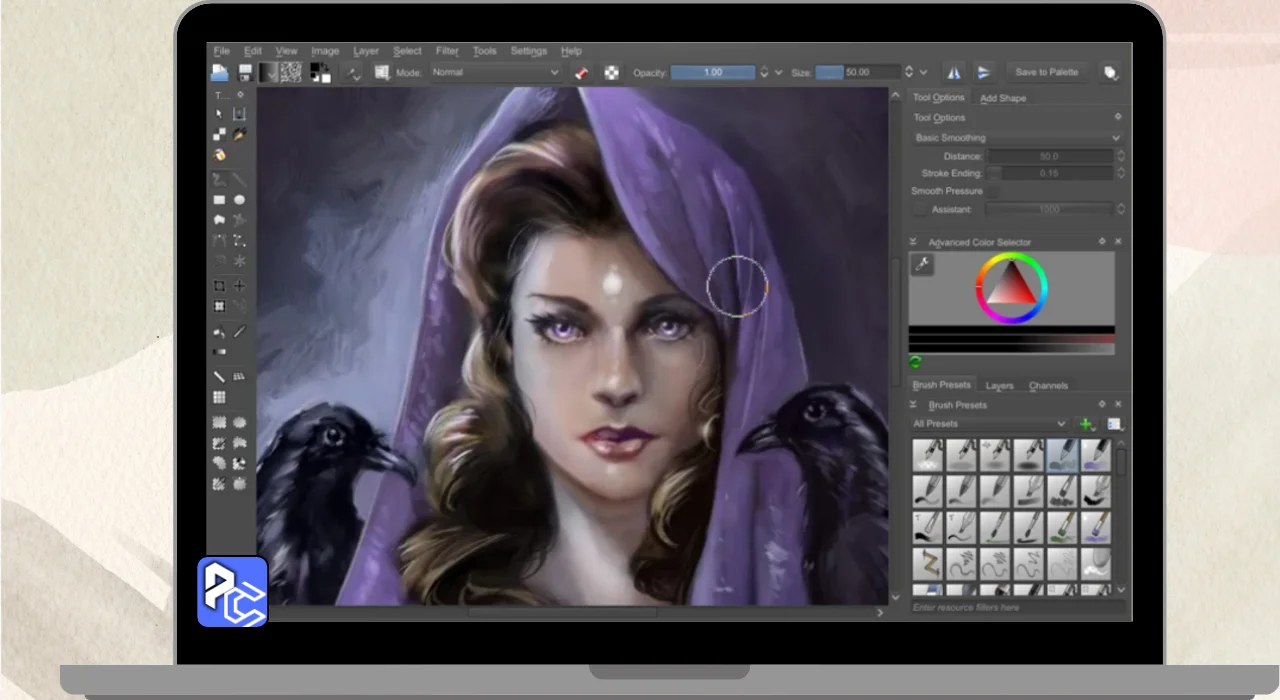This screenshot has width=1280, height=700.
Task: Choose the Crop tool
Action: tap(219, 286)
